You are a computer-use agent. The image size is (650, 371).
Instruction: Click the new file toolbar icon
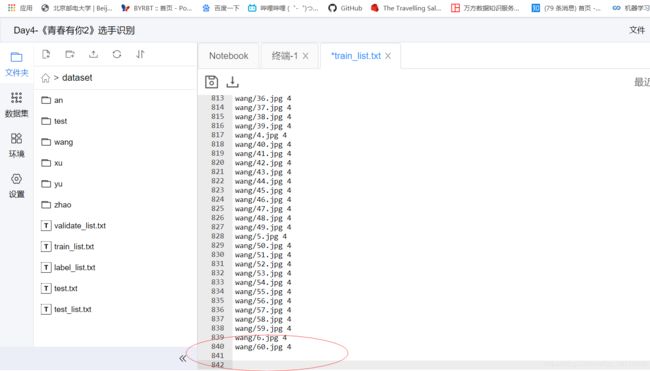[x=46, y=54]
